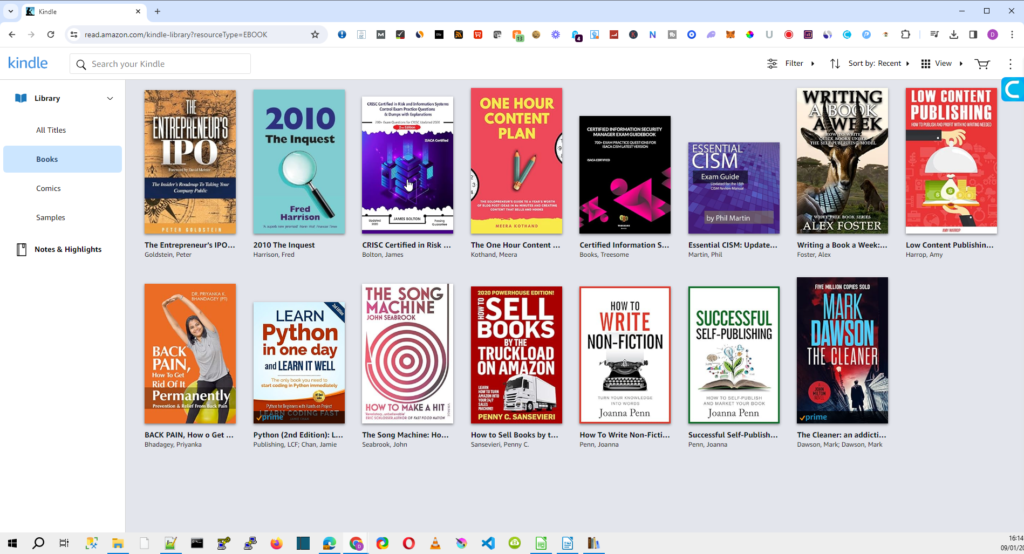Open The Entrepreneur's IPO book cover
This screenshot has width=1024, height=554.
coord(190,162)
